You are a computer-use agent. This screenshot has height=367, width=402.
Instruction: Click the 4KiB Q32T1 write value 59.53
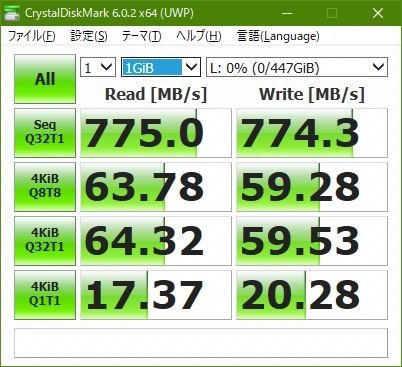click(x=312, y=241)
